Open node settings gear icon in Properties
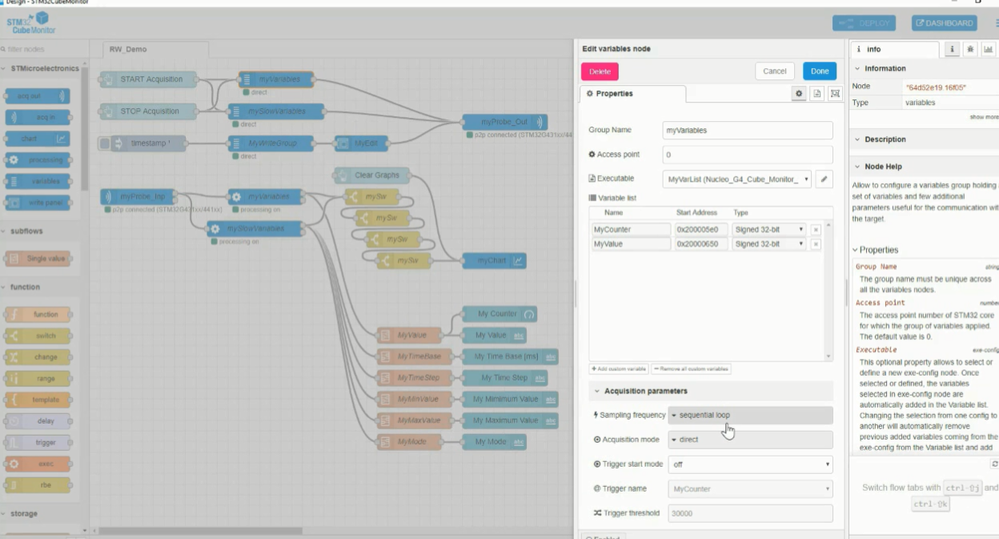 (x=799, y=94)
